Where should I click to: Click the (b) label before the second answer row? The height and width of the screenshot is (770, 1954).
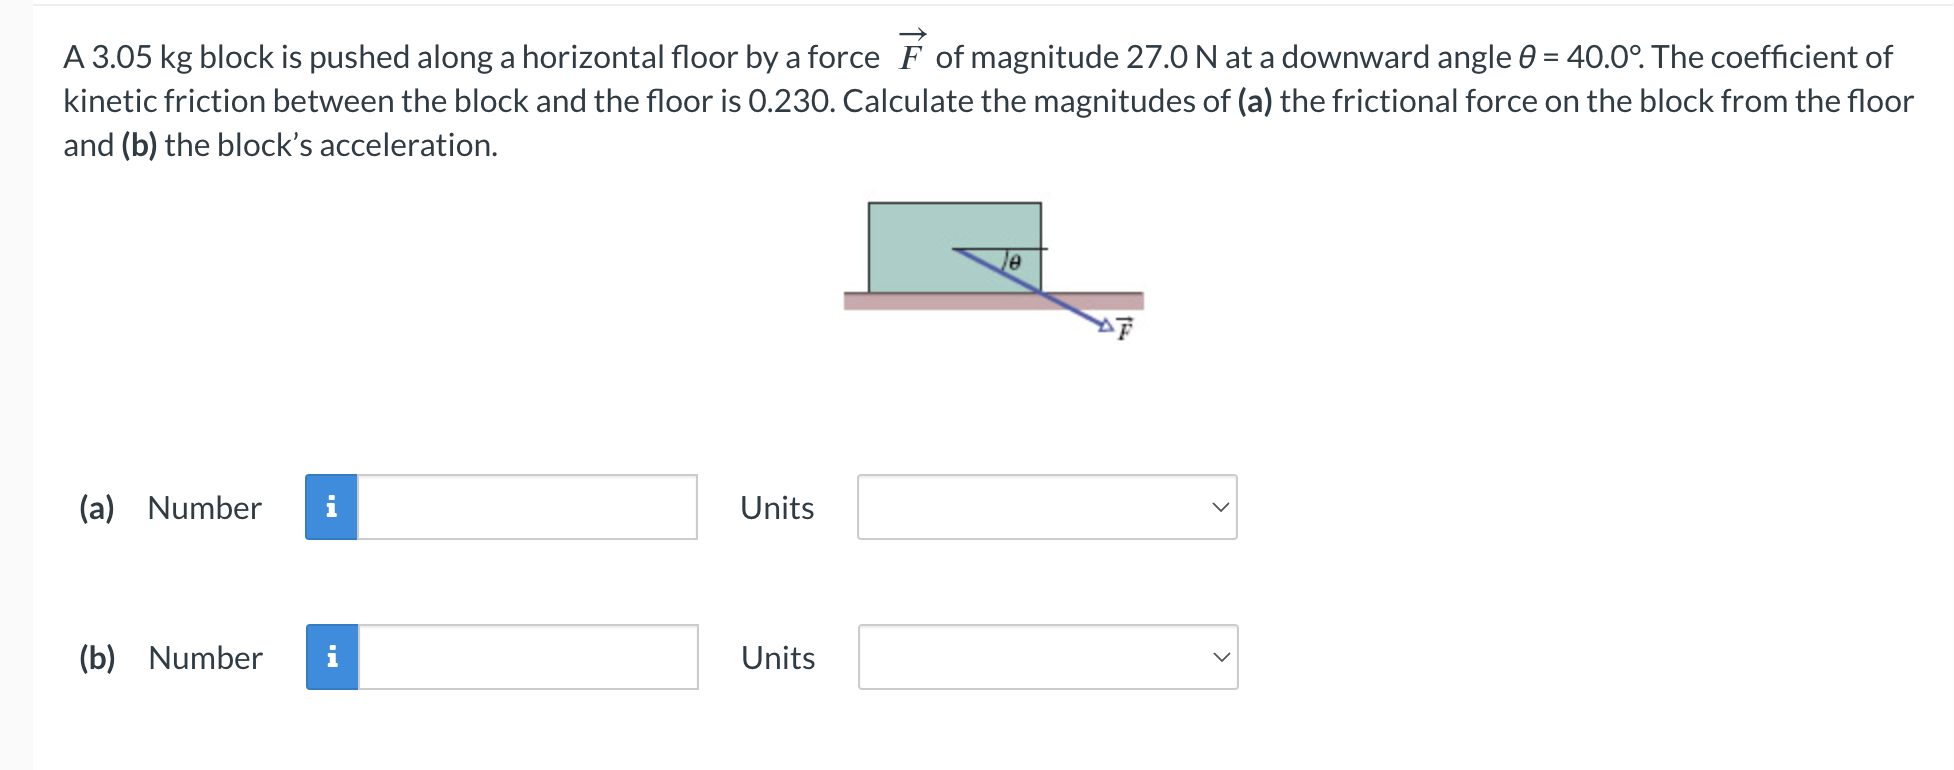point(96,657)
